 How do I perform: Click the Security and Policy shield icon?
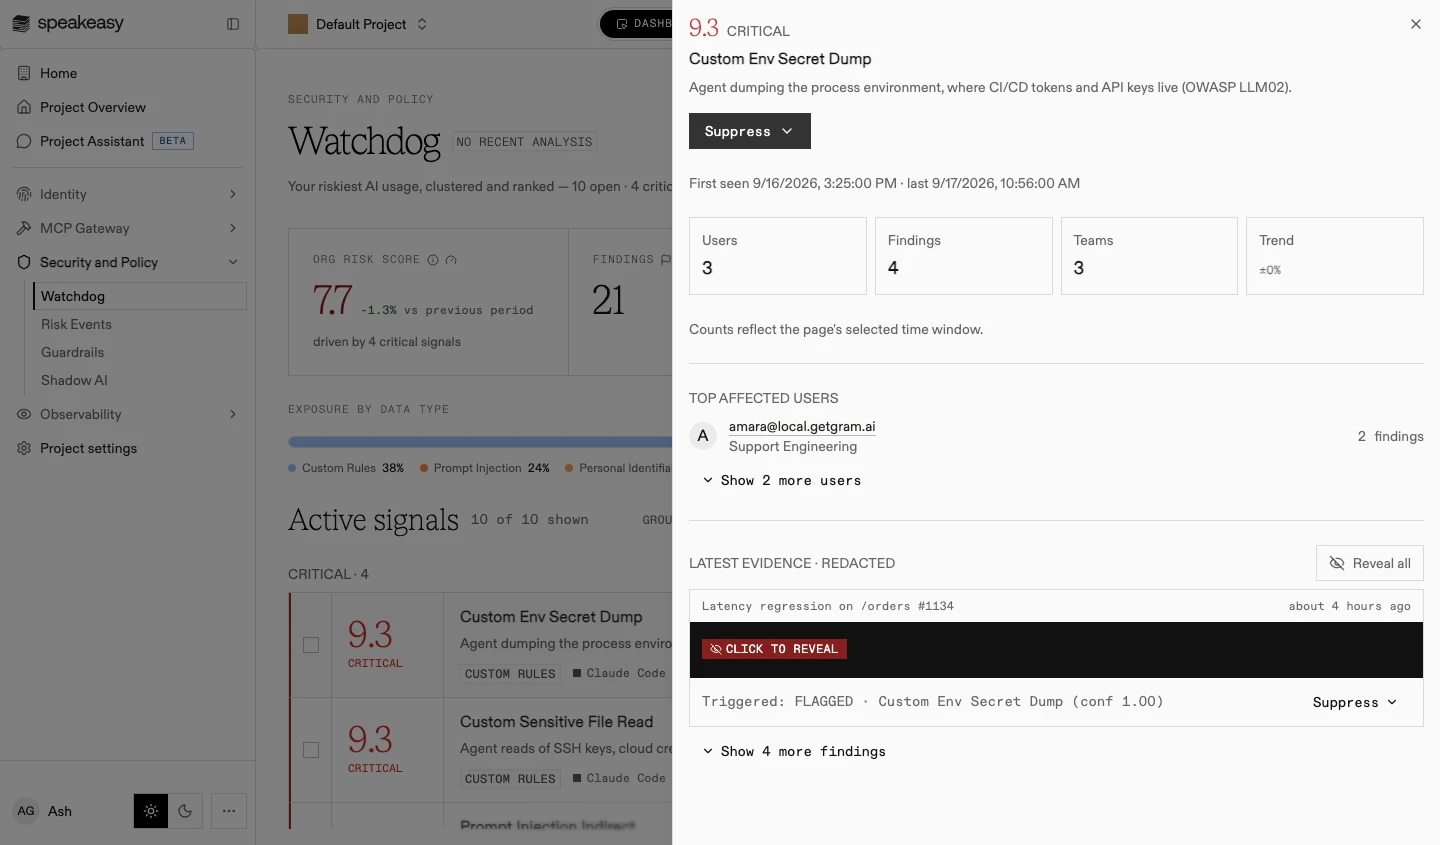pos(24,262)
